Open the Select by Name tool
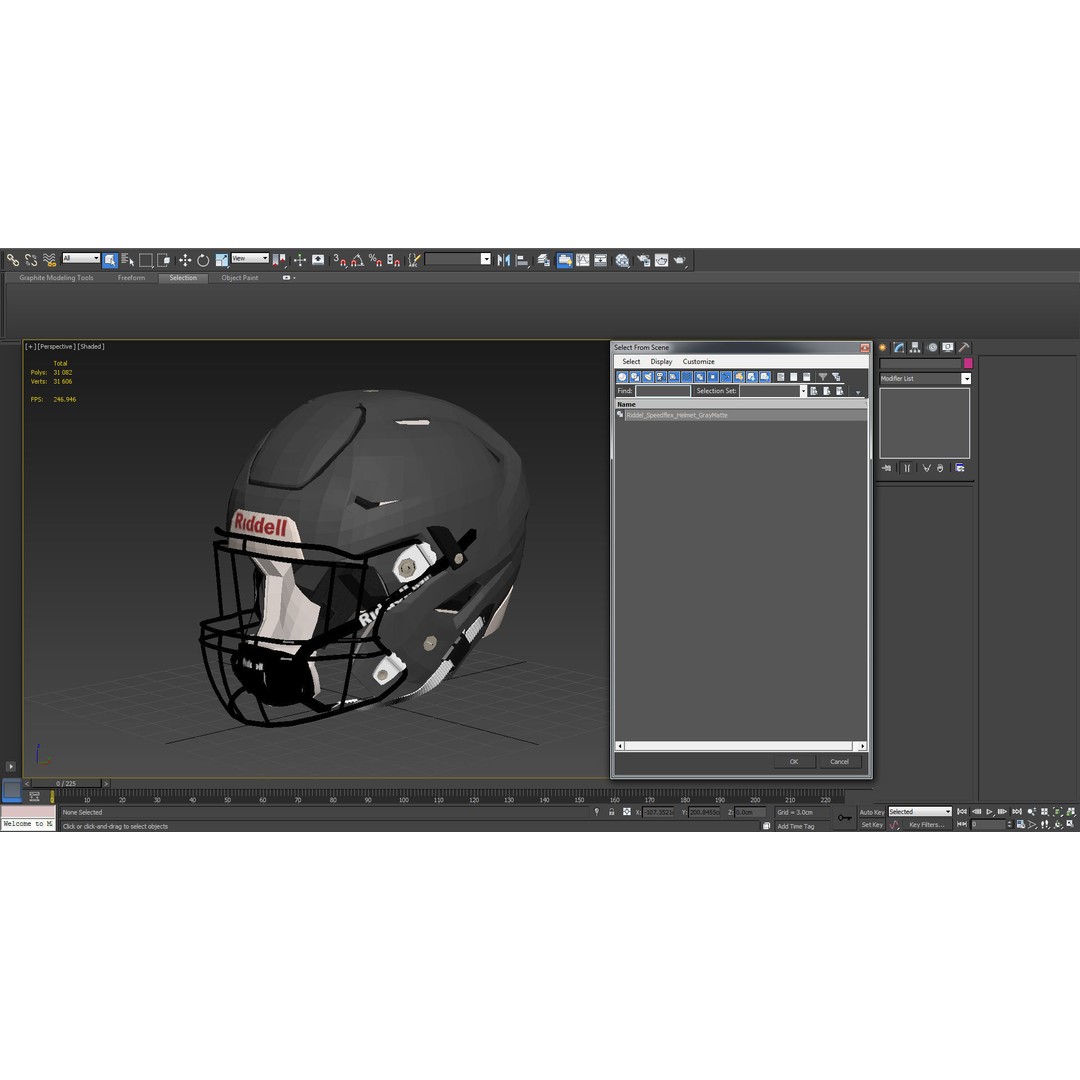This screenshot has width=1080, height=1080. [127, 260]
